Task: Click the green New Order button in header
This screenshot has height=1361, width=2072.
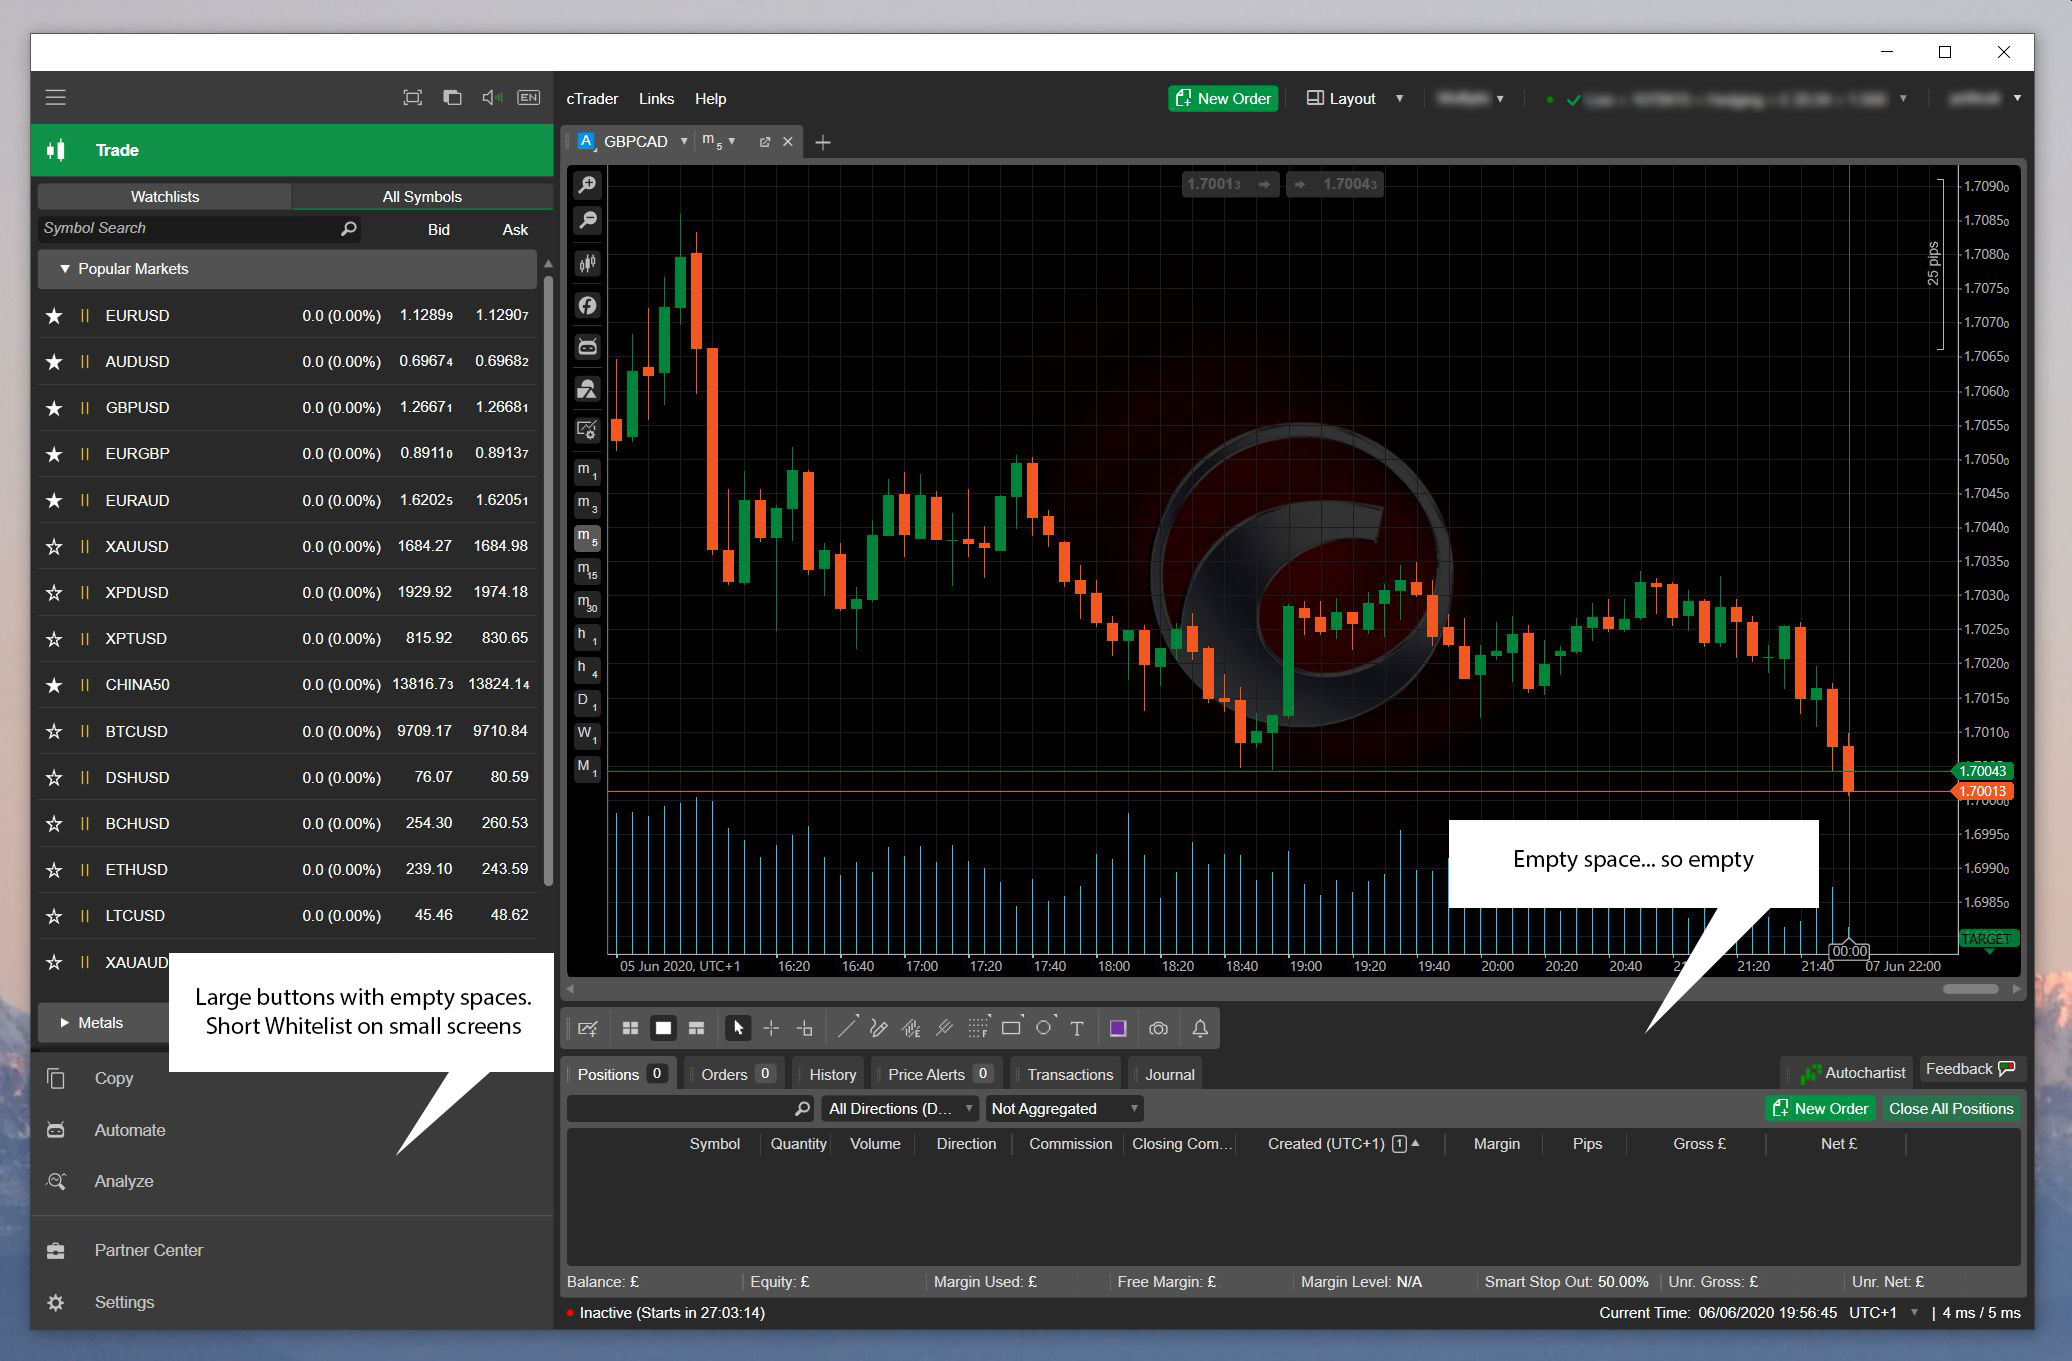Action: [x=1223, y=99]
